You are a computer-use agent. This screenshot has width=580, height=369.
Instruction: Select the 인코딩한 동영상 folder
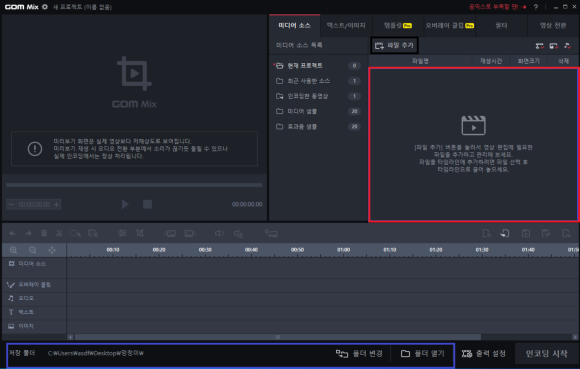coord(317,96)
